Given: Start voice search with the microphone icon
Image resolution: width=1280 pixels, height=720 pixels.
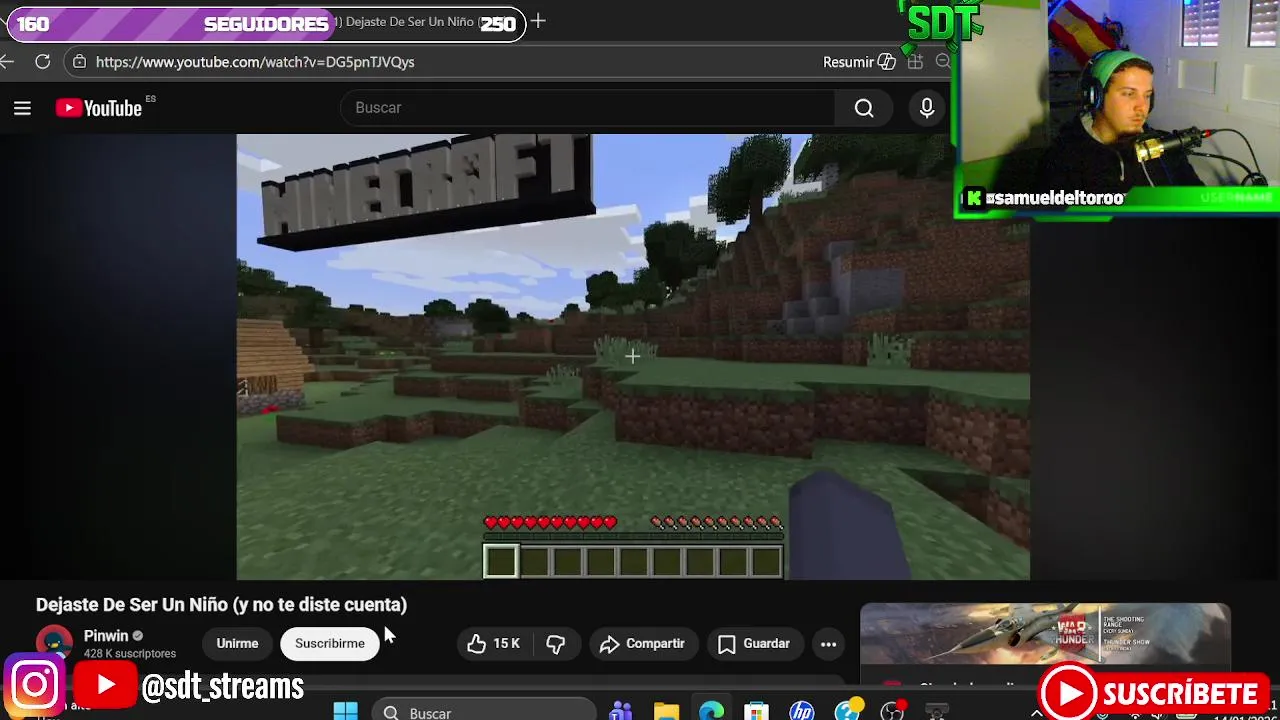Looking at the screenshot, I should click(x=927, y=108).
